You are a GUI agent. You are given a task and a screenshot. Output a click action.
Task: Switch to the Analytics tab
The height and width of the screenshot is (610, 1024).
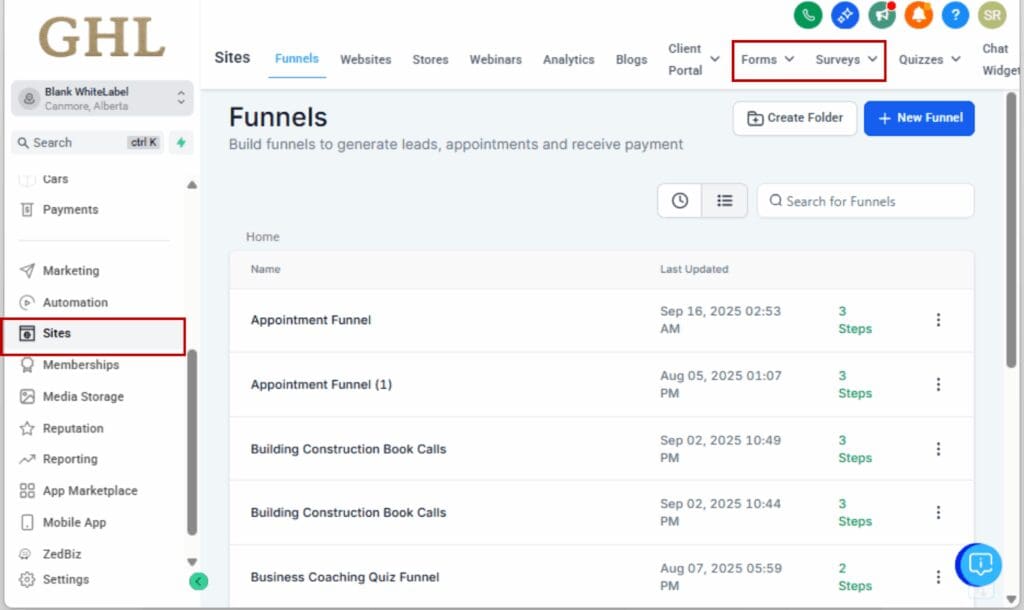[x=568, y=59]
